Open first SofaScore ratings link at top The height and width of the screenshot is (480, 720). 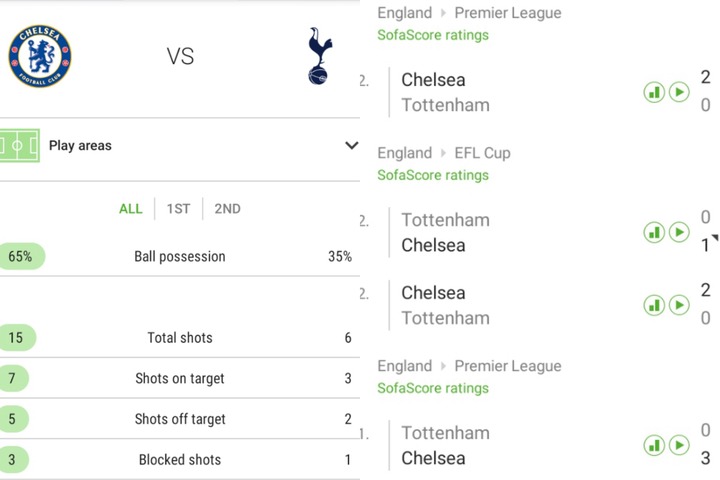[x=433, y=35]
